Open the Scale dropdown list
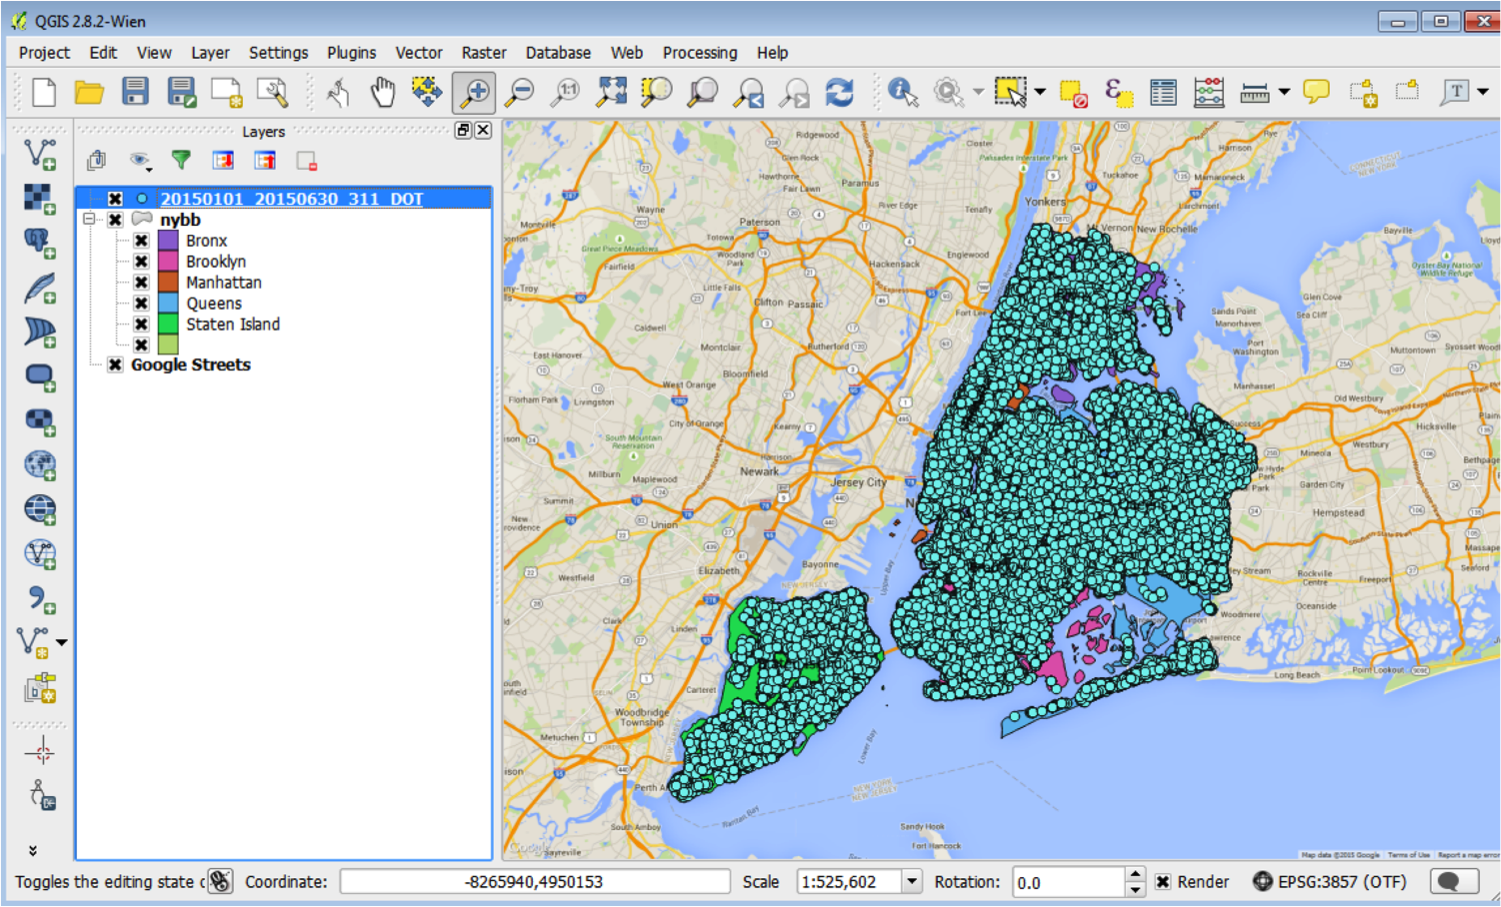This screenshot has height=907, width=1501. 911,882
